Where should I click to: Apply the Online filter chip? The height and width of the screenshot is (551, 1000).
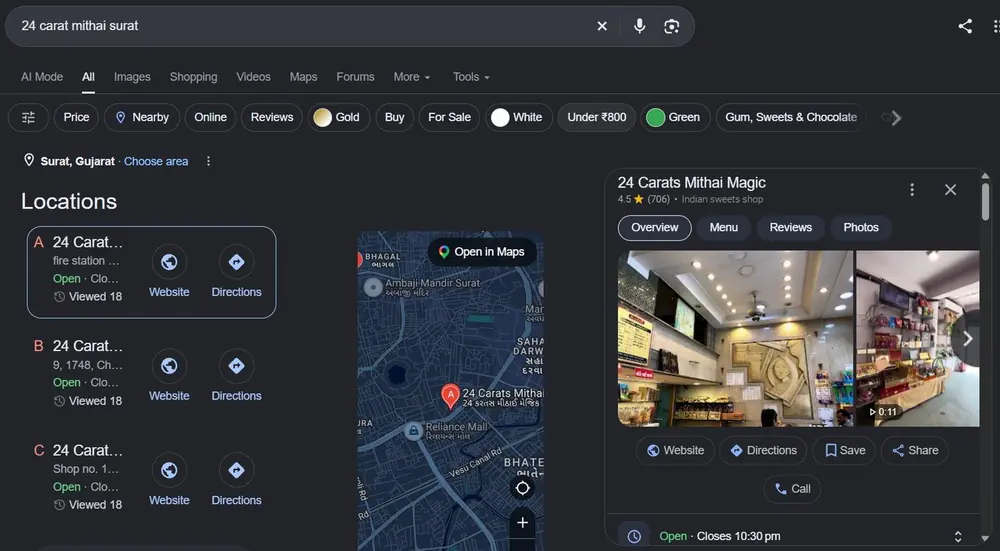coord(210,117)
